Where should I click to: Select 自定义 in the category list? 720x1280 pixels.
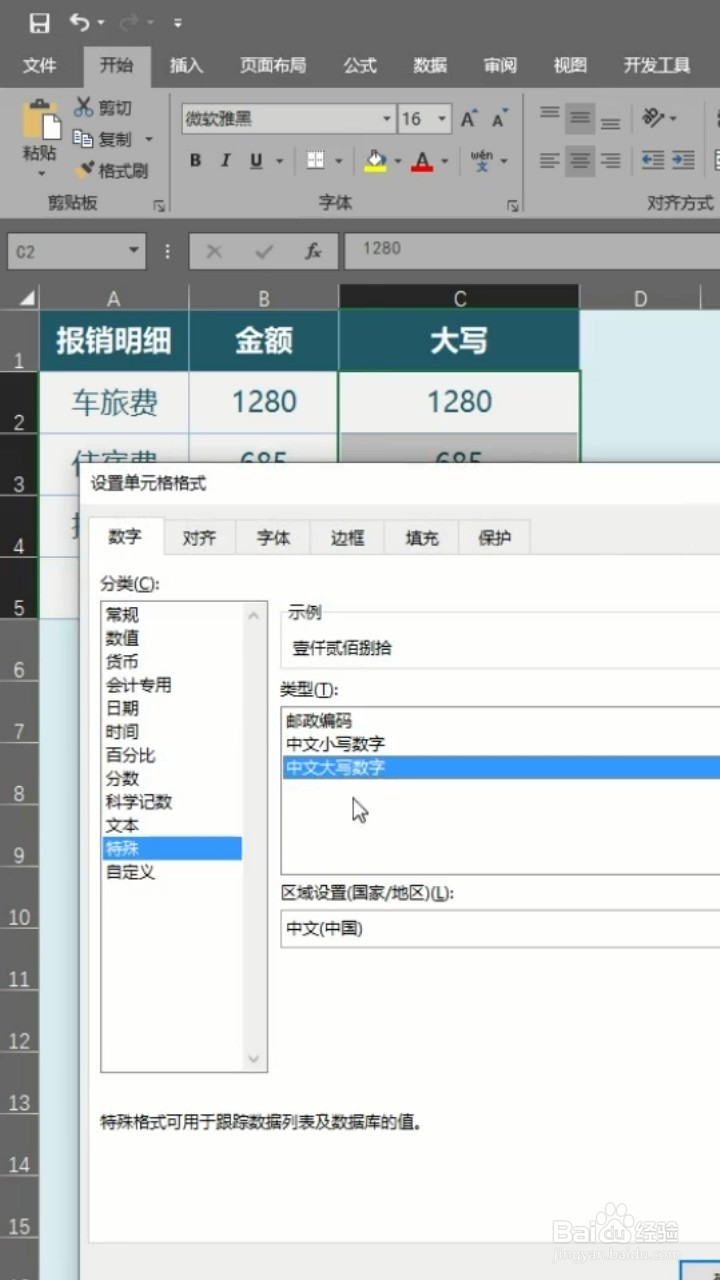(172, 872)
